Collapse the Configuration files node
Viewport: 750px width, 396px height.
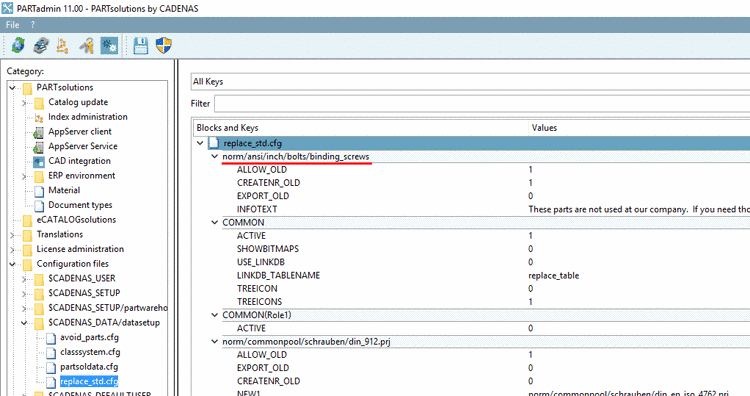tap(12, 264)
